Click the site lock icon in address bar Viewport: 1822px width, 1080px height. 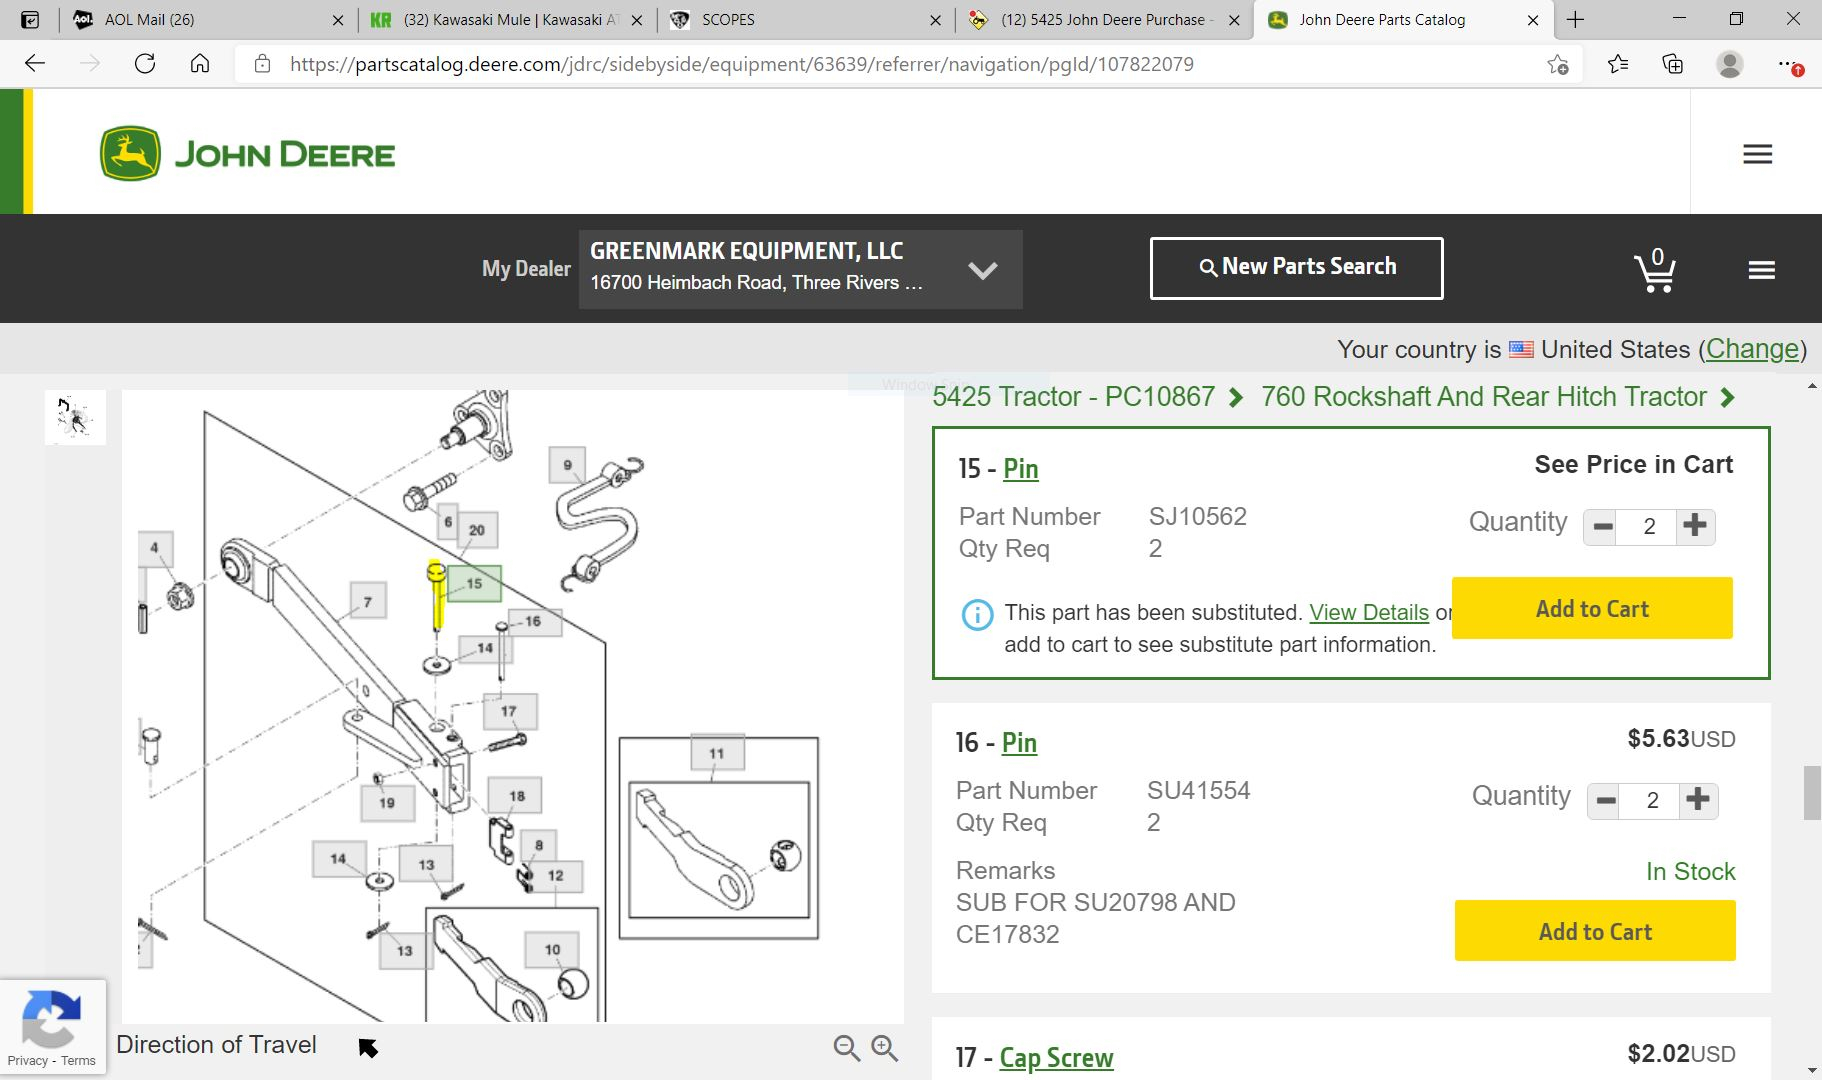[262, 64]
